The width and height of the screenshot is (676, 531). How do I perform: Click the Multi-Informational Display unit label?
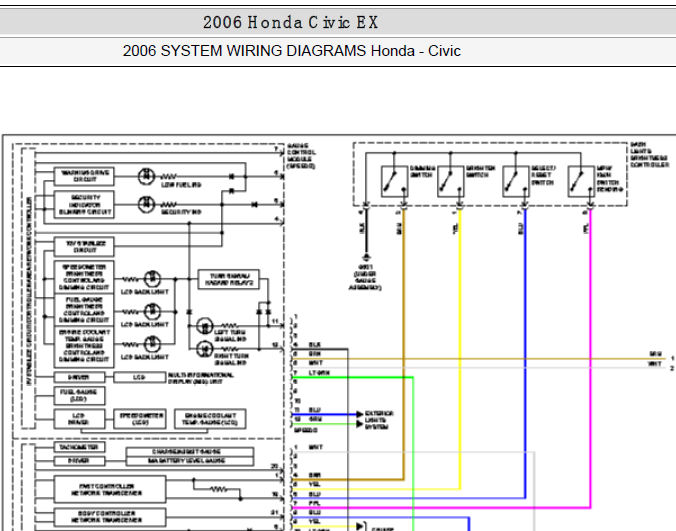pyautogui.click(x=201, y=378)
